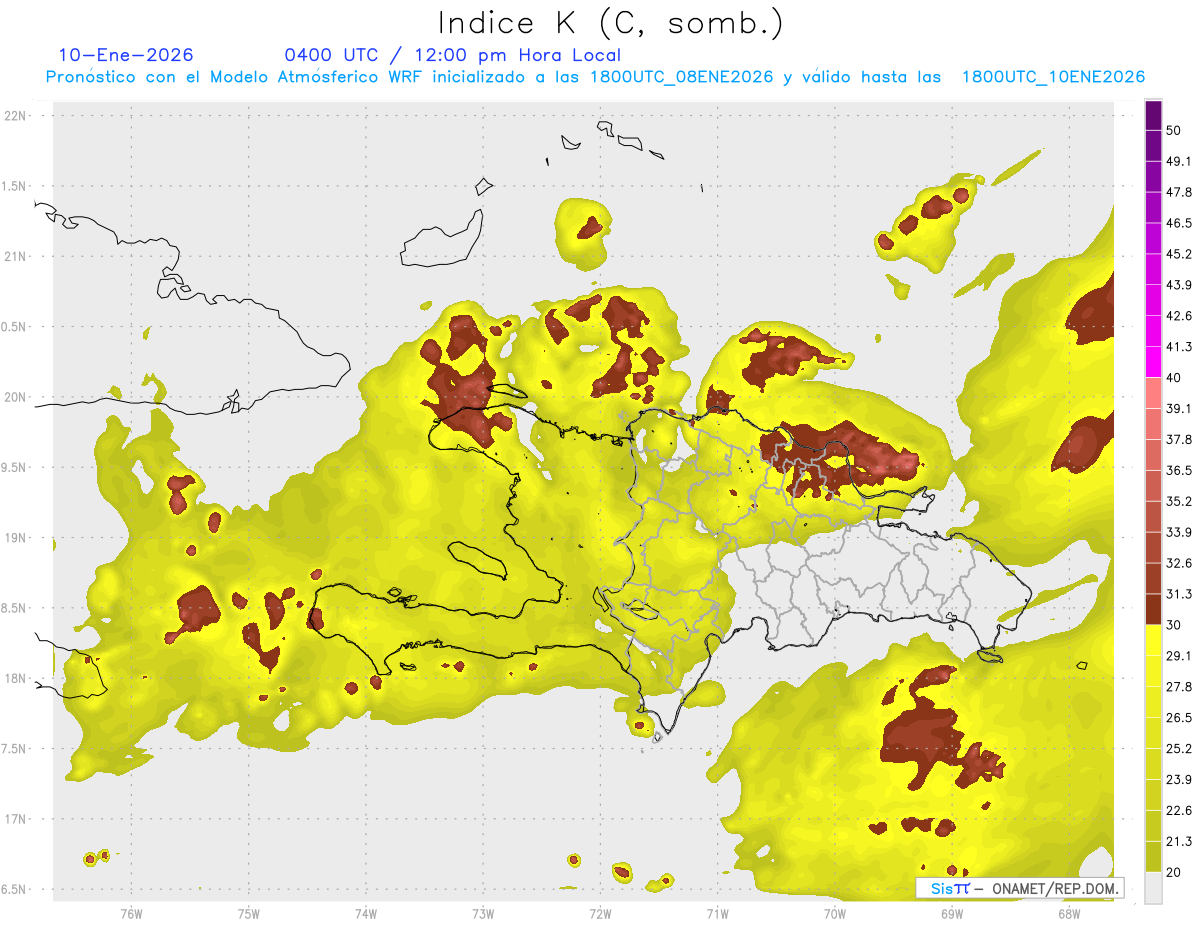This screenshot has height=927, width=1200.
Task: Click the "40" value on the color scale
Action: click(x=1175, y=378)
